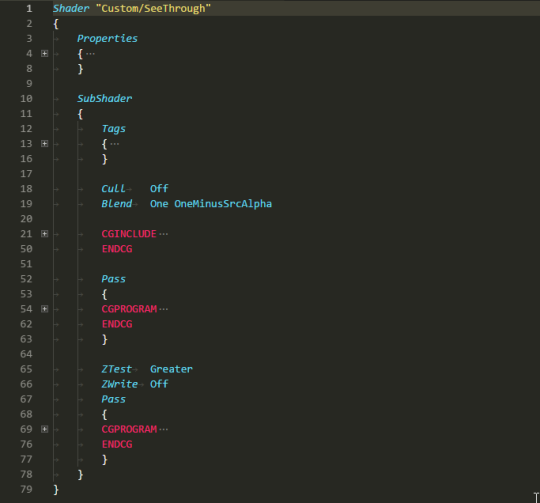
Task: Click line number 10 in the gutter
Action: tap(27, 98)
